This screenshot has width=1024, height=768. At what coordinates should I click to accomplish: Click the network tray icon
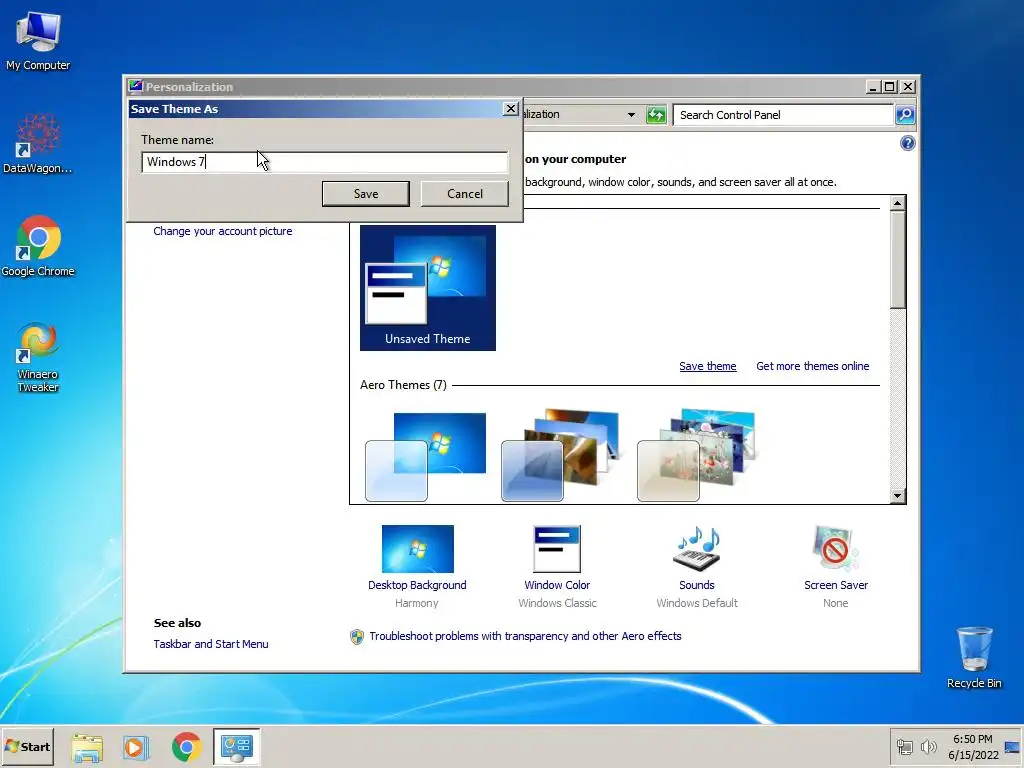pos(904,746)
